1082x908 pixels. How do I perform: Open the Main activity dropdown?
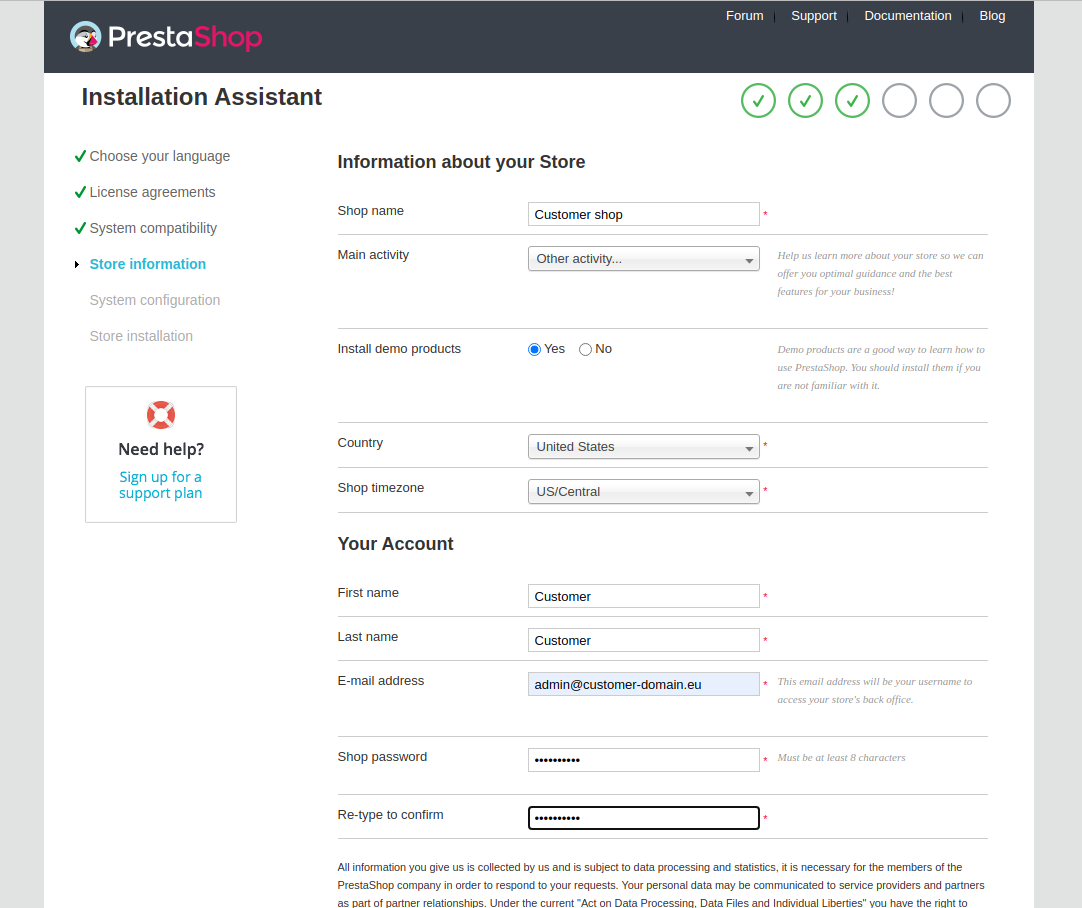pos(643,259)
